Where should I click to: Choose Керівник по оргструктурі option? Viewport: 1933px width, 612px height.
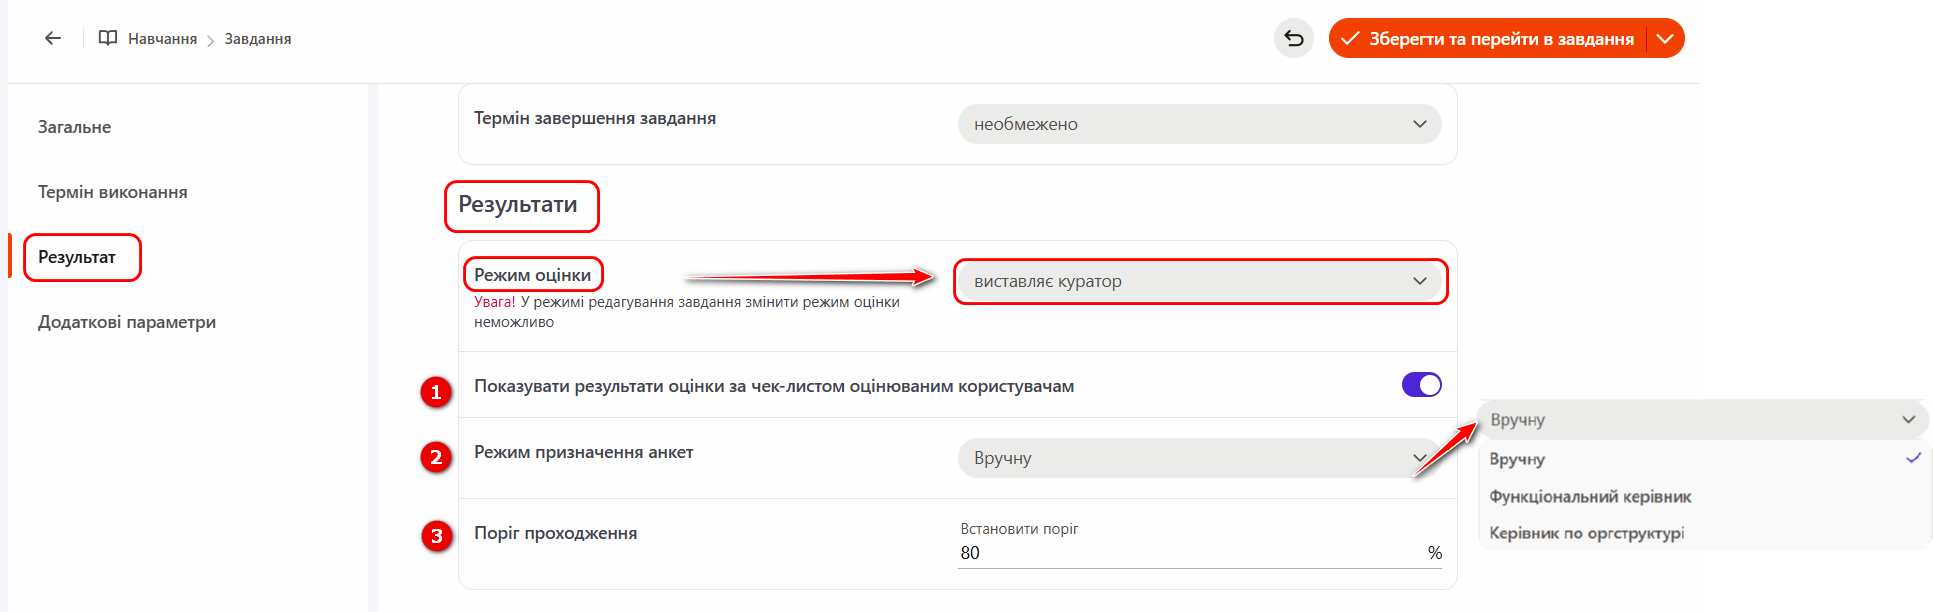(1586, 533)
